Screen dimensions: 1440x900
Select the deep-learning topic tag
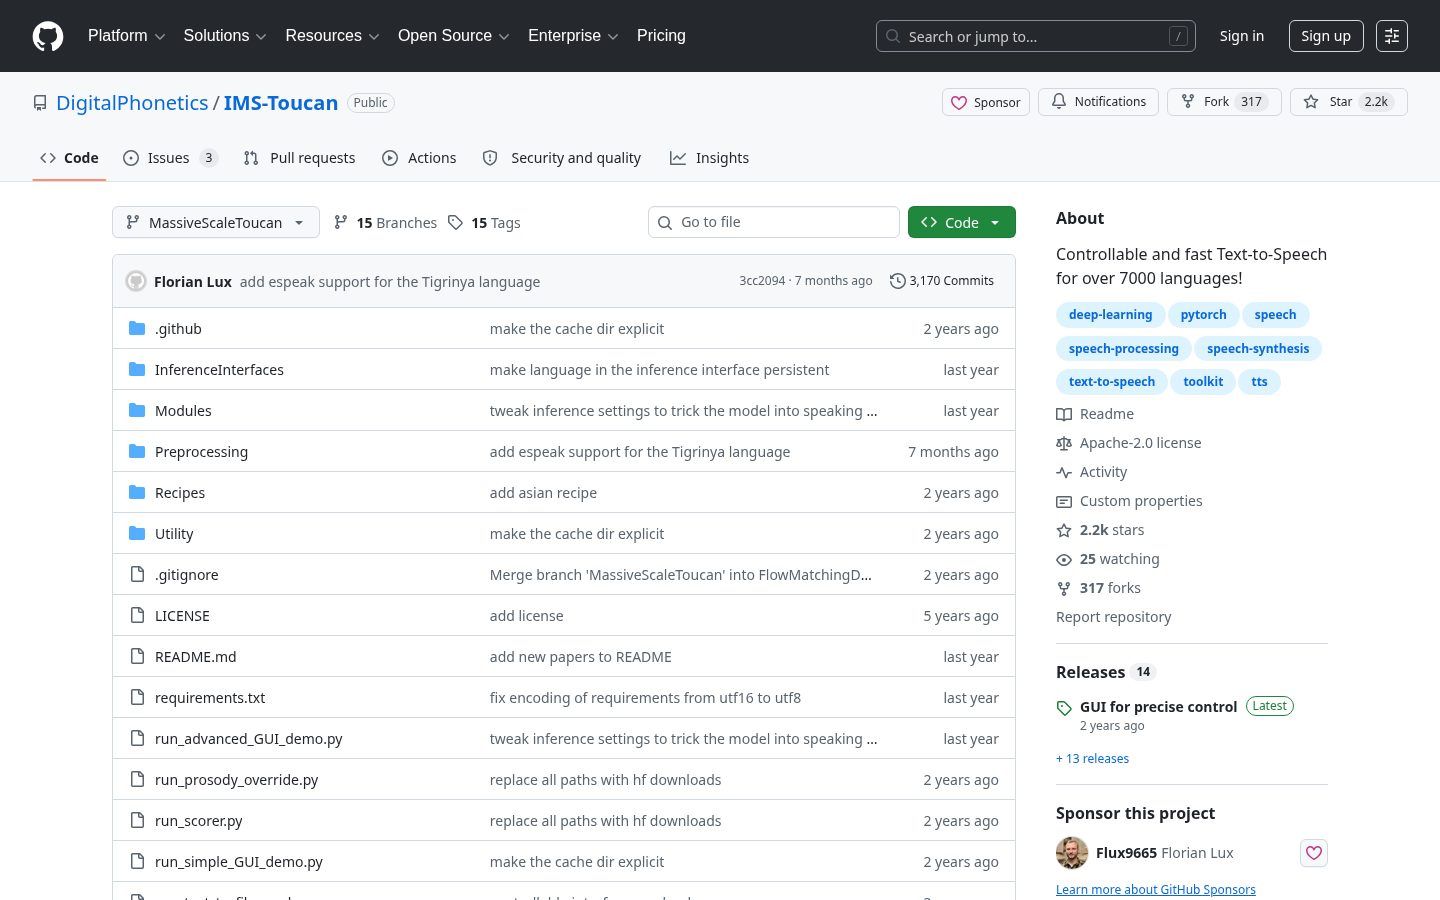pyautogui.click(x=1110, y=315)
